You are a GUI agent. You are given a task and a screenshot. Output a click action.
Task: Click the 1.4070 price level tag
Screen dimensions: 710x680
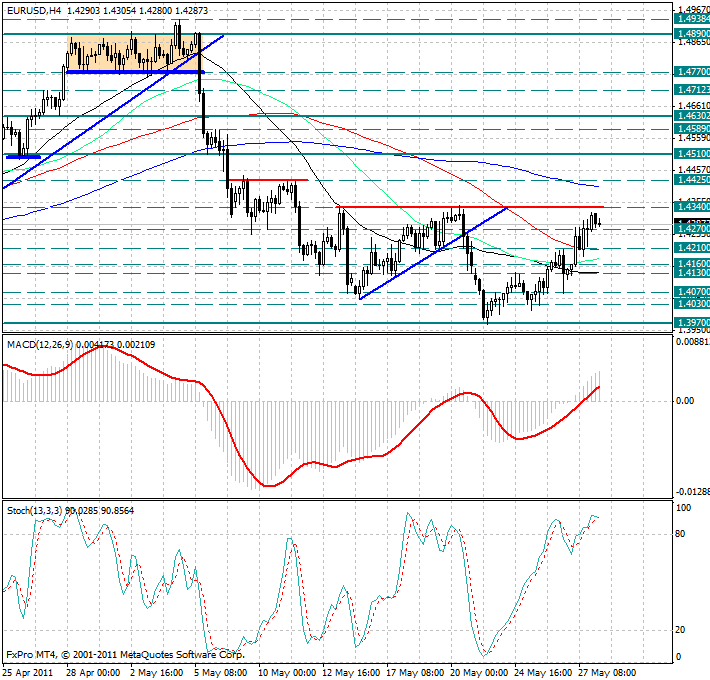[692, 292]
